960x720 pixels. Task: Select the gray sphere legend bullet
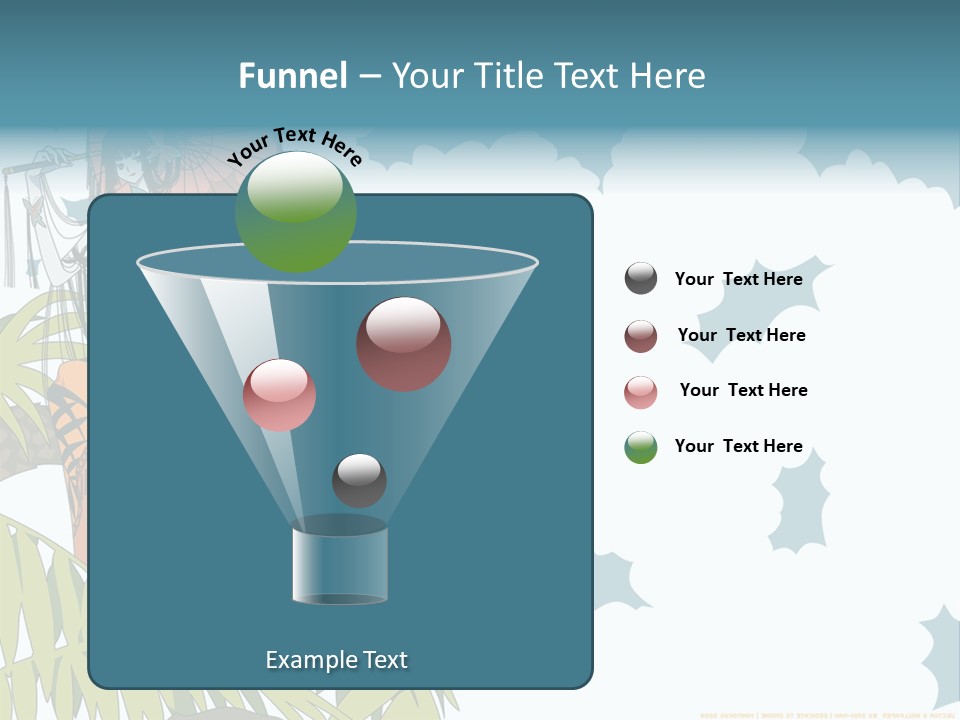tap(641, 279)
